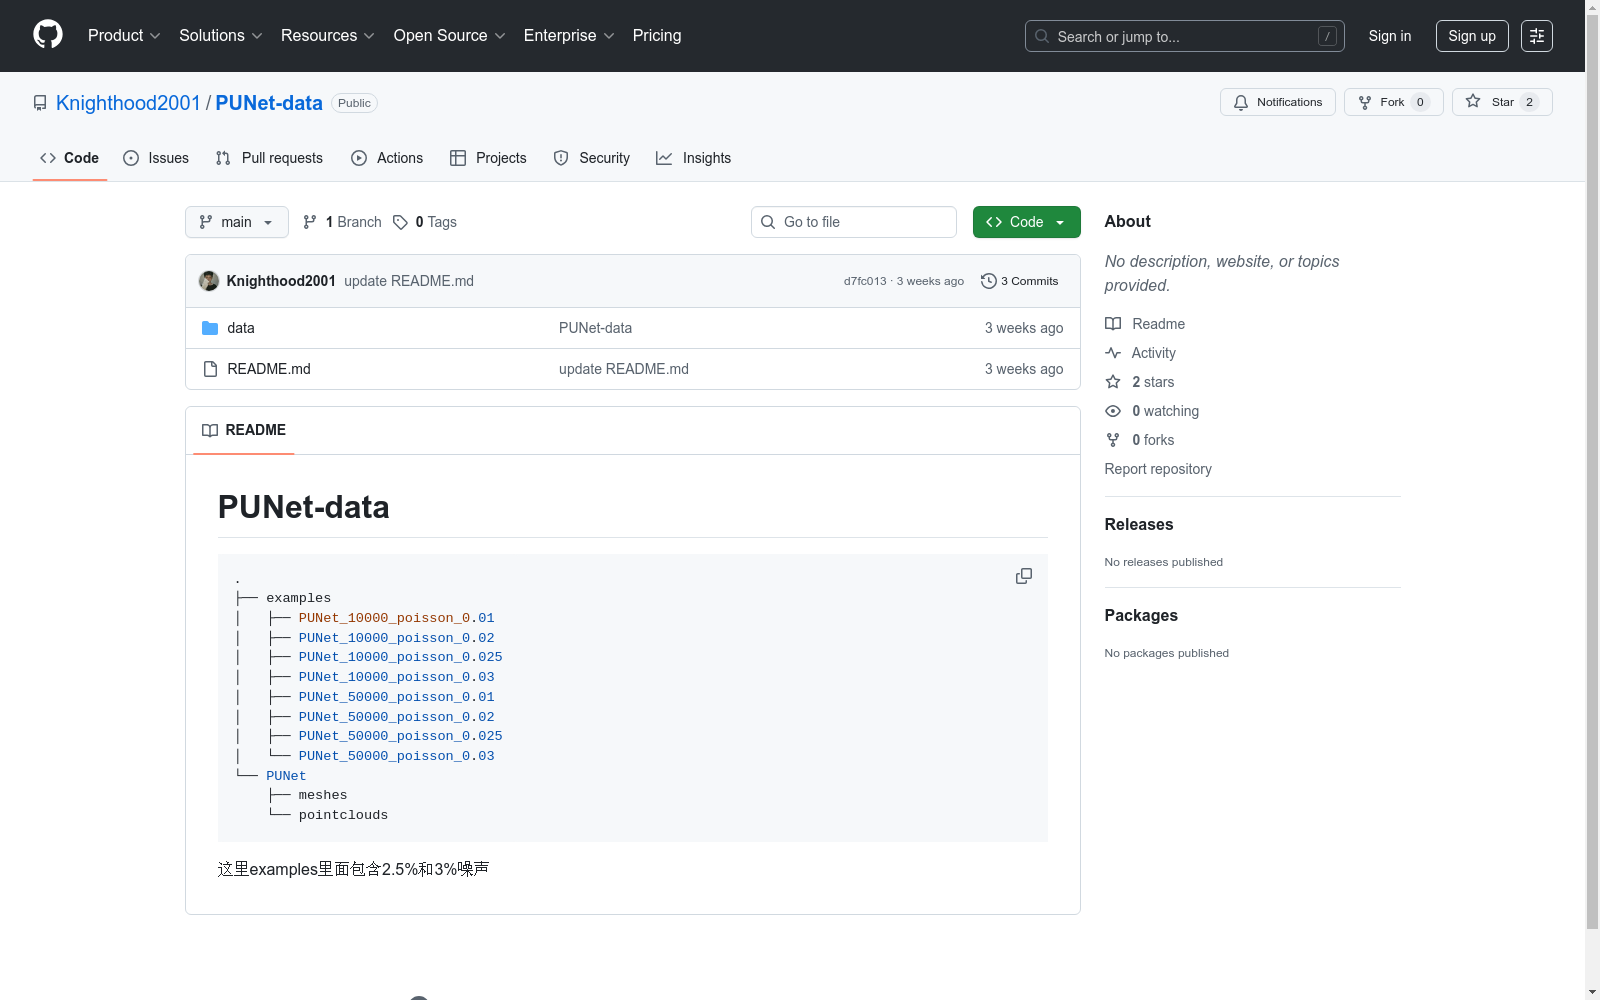View the 3 Commits history link
Viewport: 1600px width, 1000px height.
click(x=1020, y=281)
